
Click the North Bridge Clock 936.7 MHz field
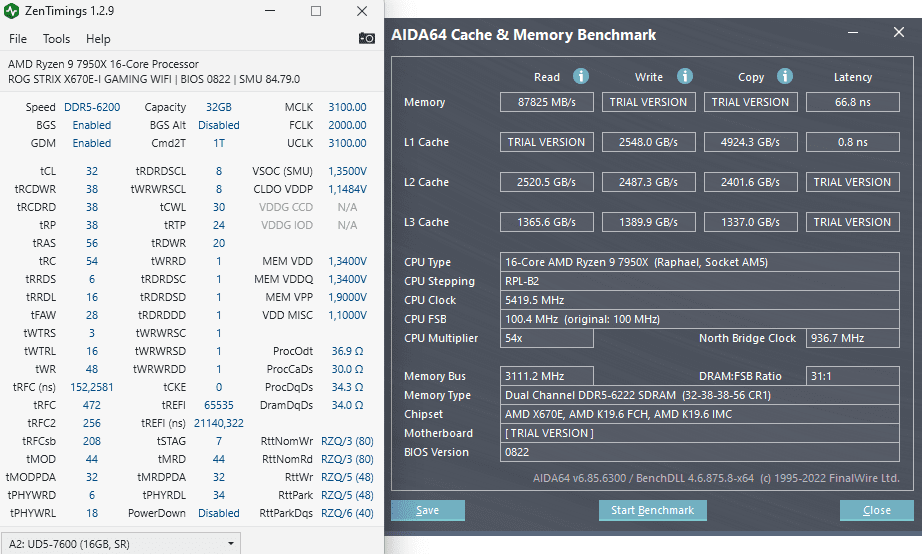coord(853,338)
